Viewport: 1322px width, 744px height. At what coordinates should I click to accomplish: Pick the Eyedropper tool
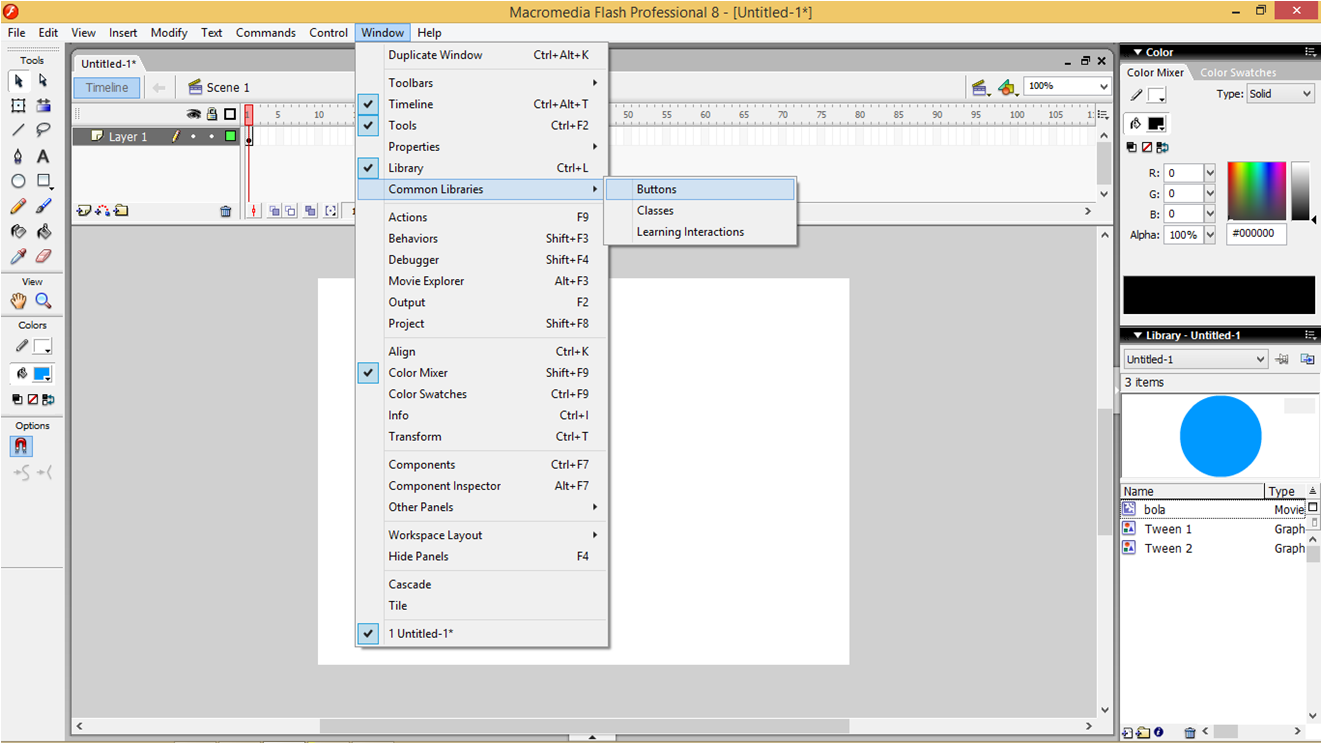pyautogui.click(x=18, y=256)
